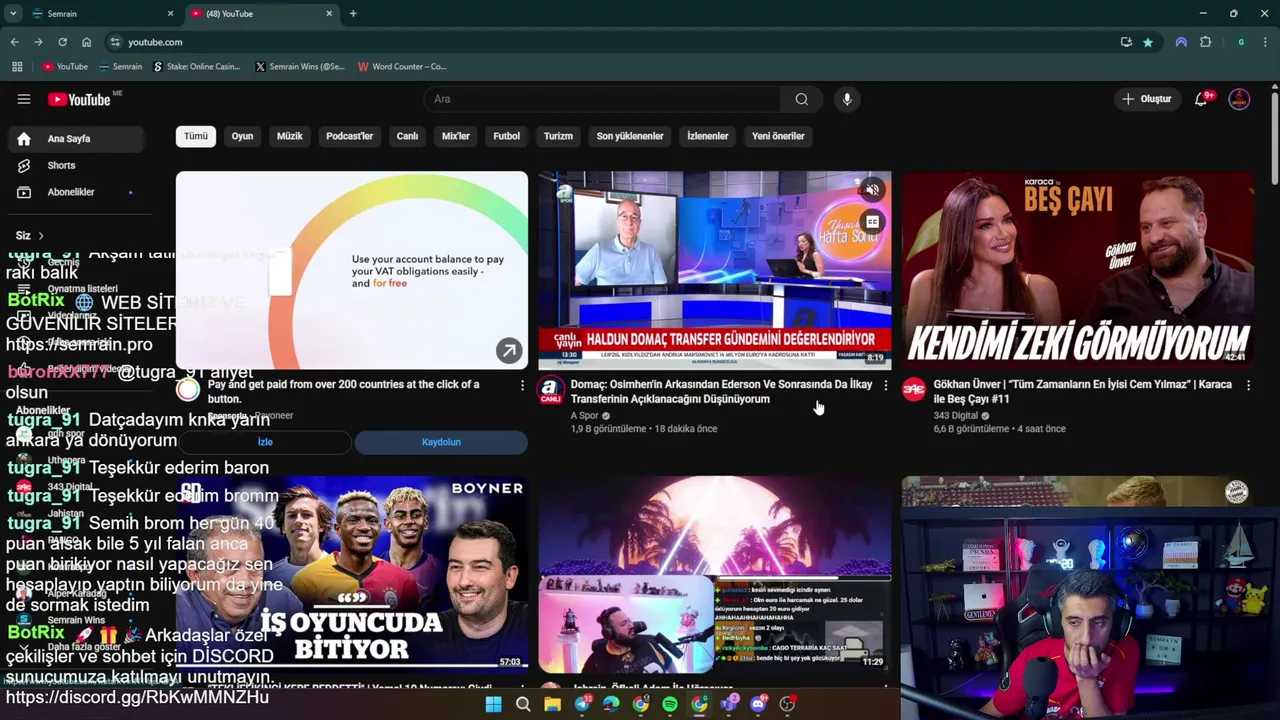Select the Müzik filter chip
The width and height of the screenshot is (1280, 720).
pos(290,136)
